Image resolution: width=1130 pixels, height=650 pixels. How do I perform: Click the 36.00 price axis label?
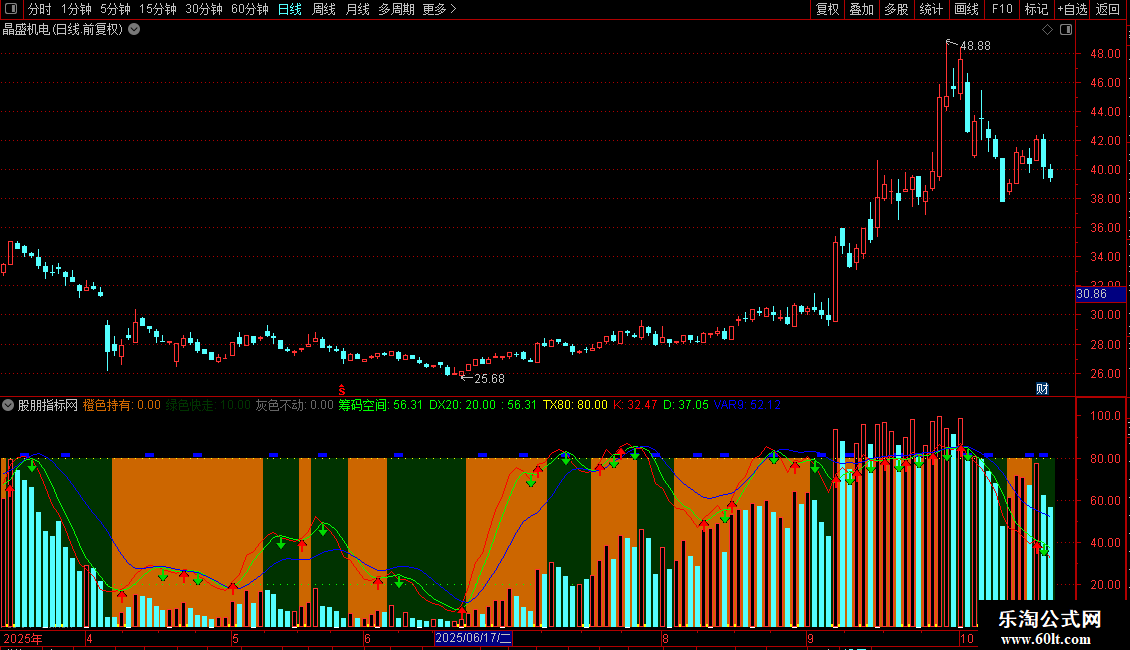[1105, 228]
